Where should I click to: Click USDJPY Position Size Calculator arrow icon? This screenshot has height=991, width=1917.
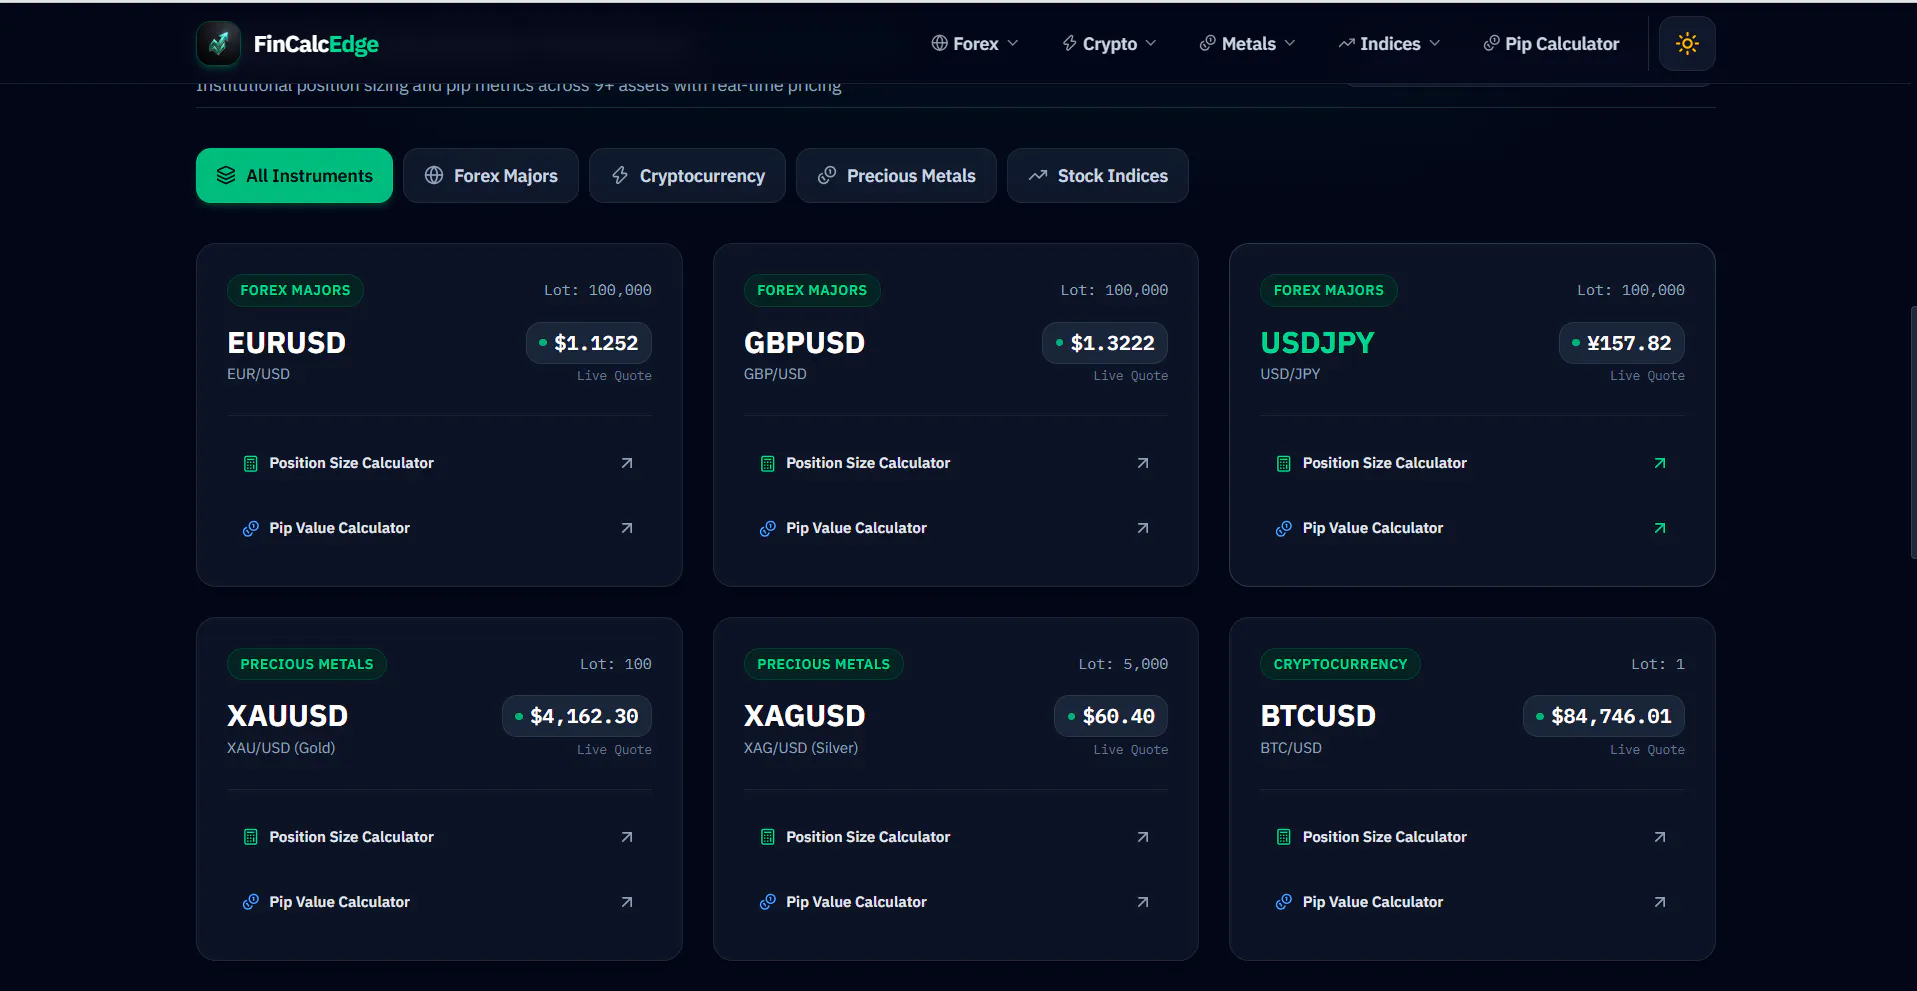[x=1660, y=463]
